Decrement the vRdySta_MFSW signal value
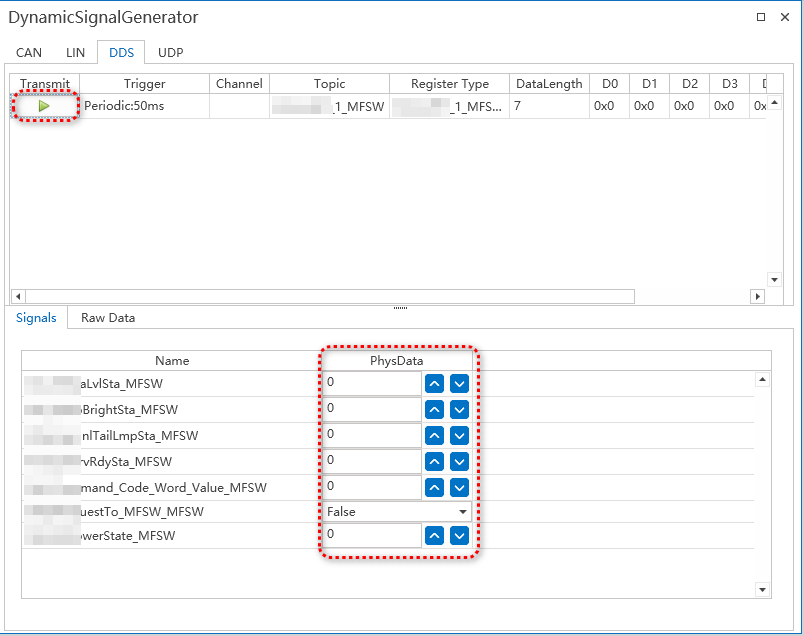Screen dimensions: 804x636 coord(459,461)
